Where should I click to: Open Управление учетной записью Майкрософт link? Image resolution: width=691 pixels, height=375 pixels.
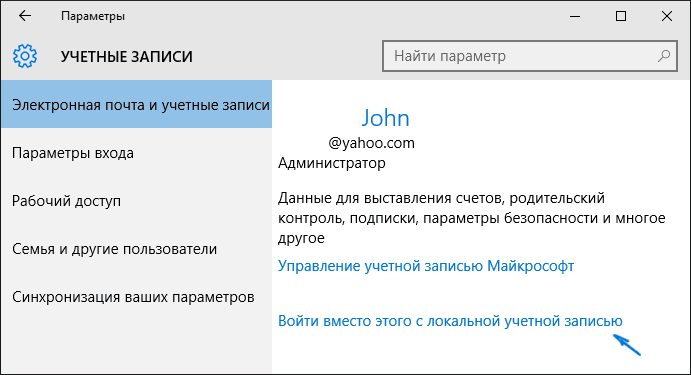point(426,266)
